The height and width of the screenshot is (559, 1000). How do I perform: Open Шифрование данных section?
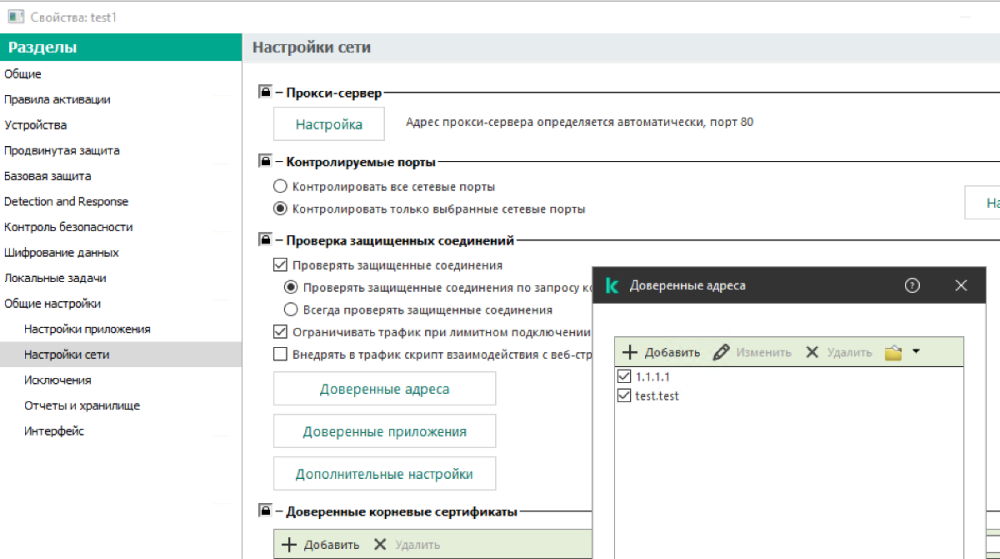pos(121,252)
